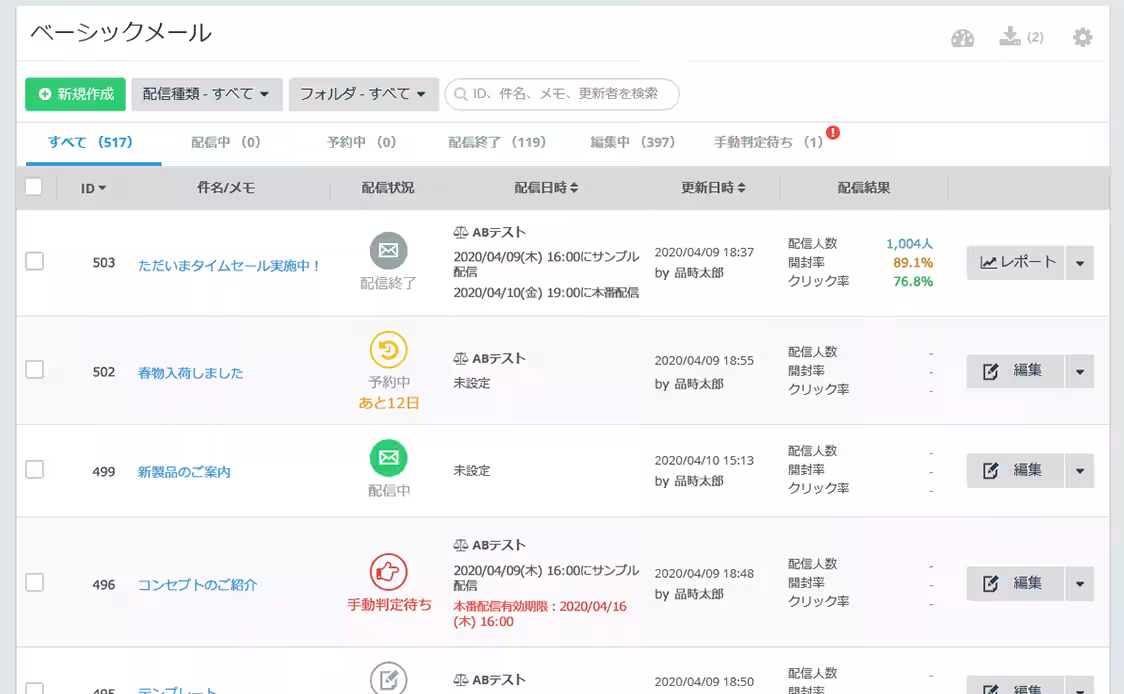Switch to the 配信終了 (119) tab

497,143
